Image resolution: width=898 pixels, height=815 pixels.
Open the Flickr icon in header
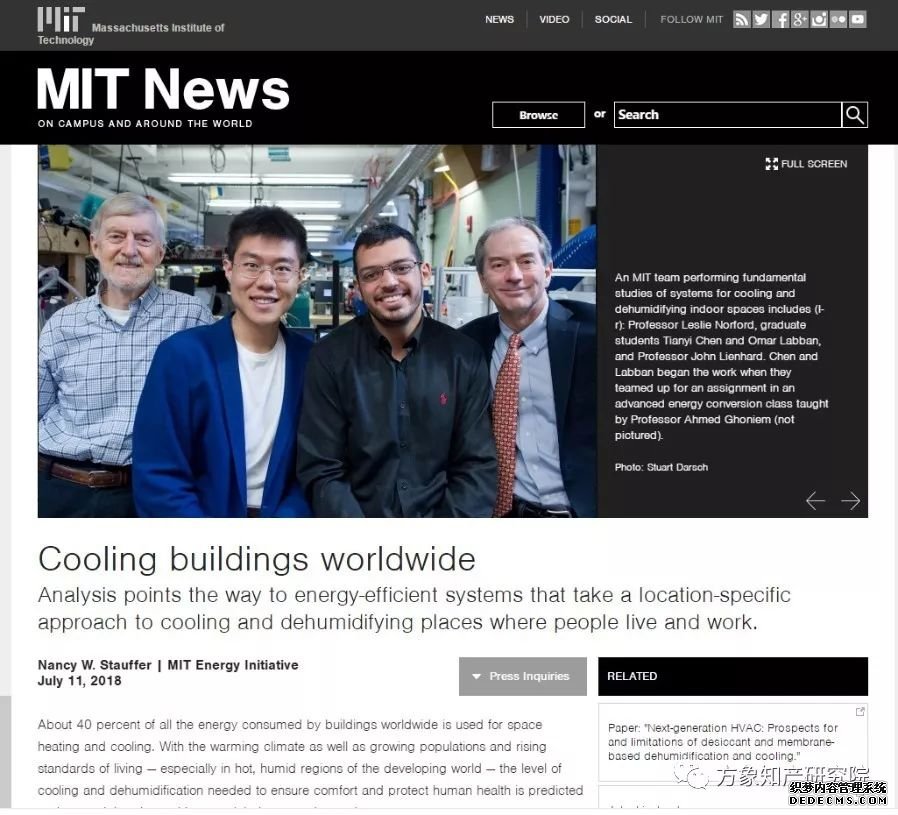(838, 19)
